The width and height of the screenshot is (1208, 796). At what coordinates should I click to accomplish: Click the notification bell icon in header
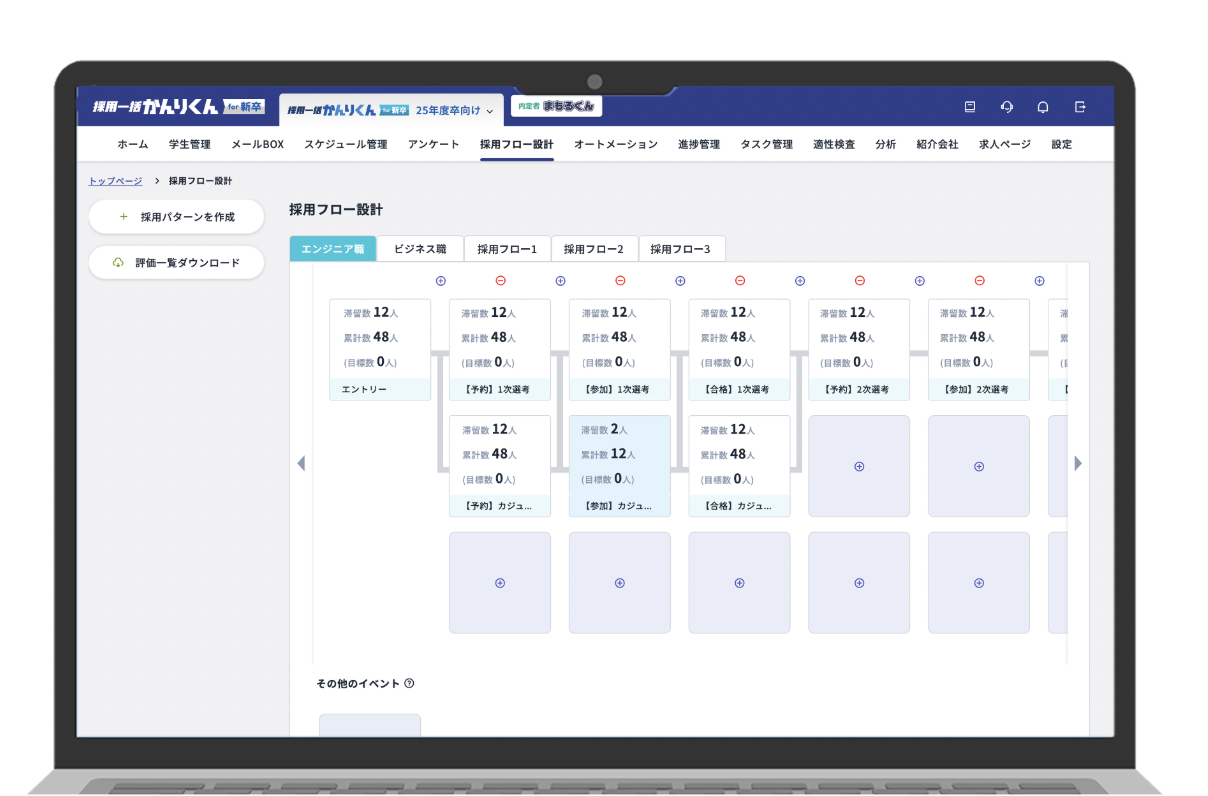click(x=1043, y=107)
